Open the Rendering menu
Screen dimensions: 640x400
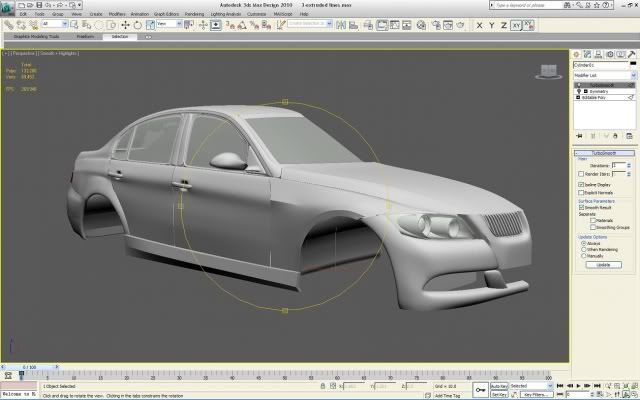click(194, 14)
